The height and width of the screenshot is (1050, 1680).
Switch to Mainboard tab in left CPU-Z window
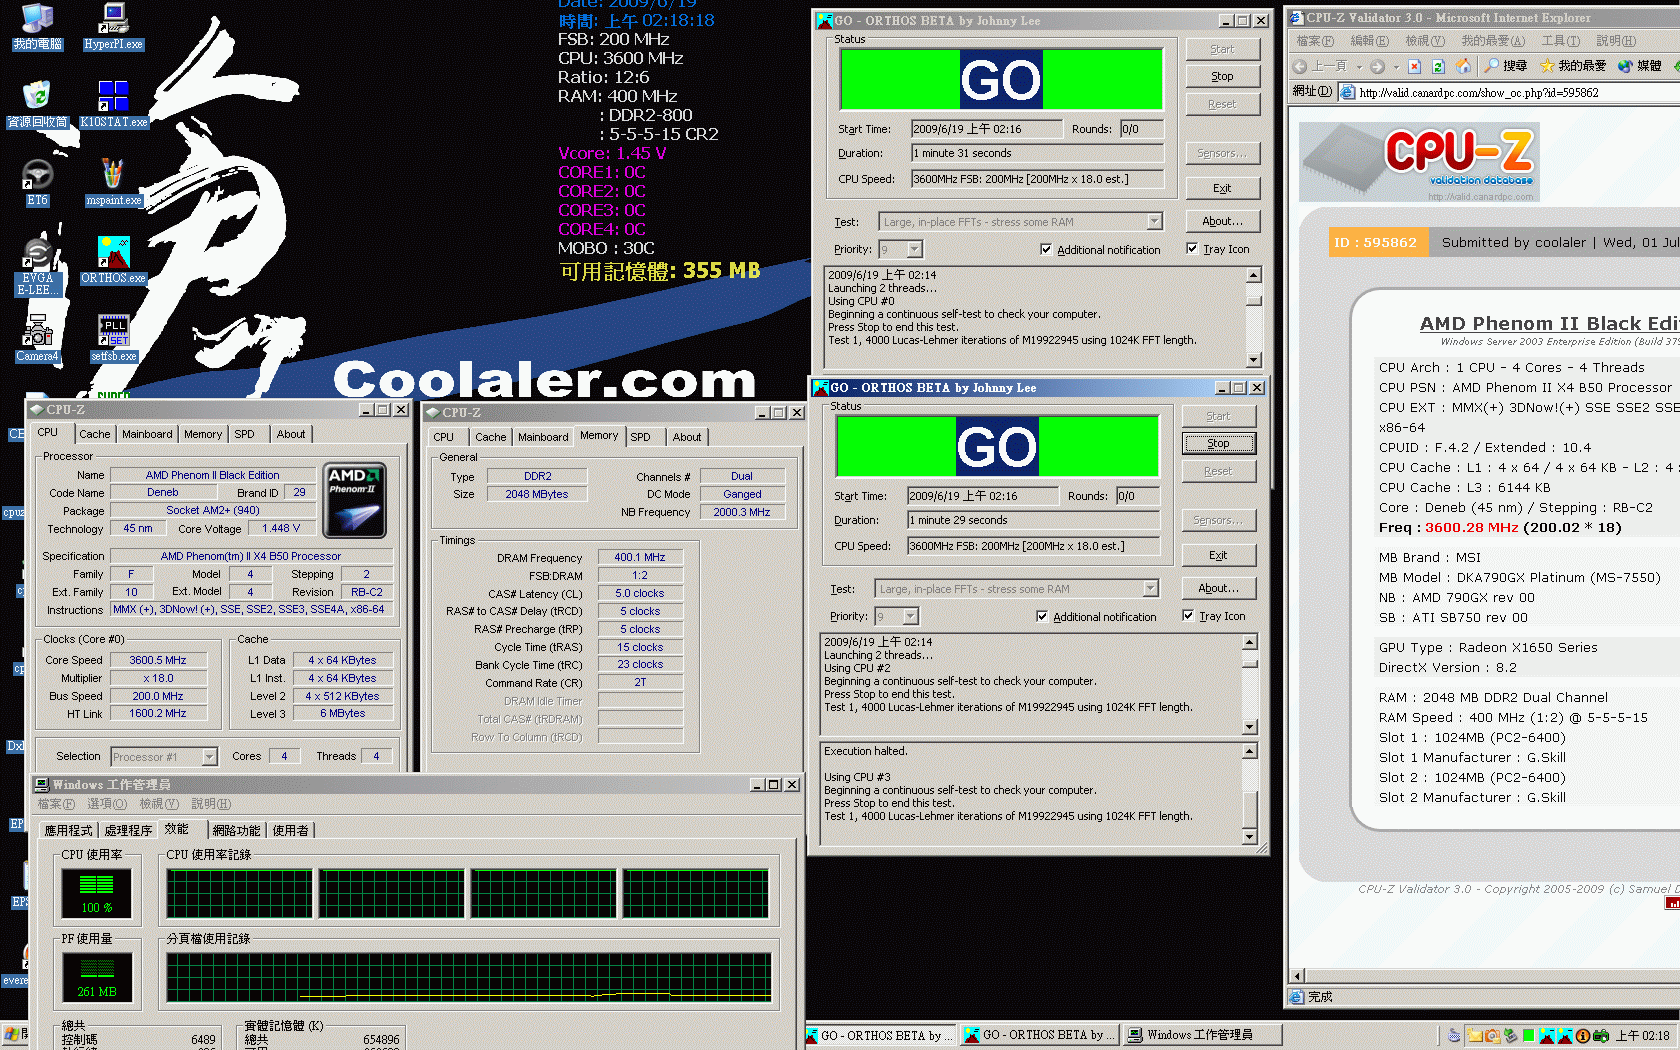pyautogui.click(x=147, y=434)
